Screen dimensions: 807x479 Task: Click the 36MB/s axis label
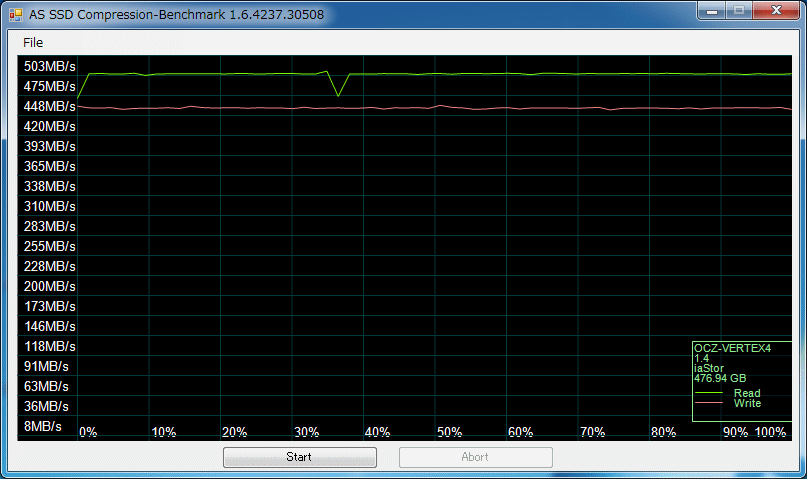click(46, 406)
